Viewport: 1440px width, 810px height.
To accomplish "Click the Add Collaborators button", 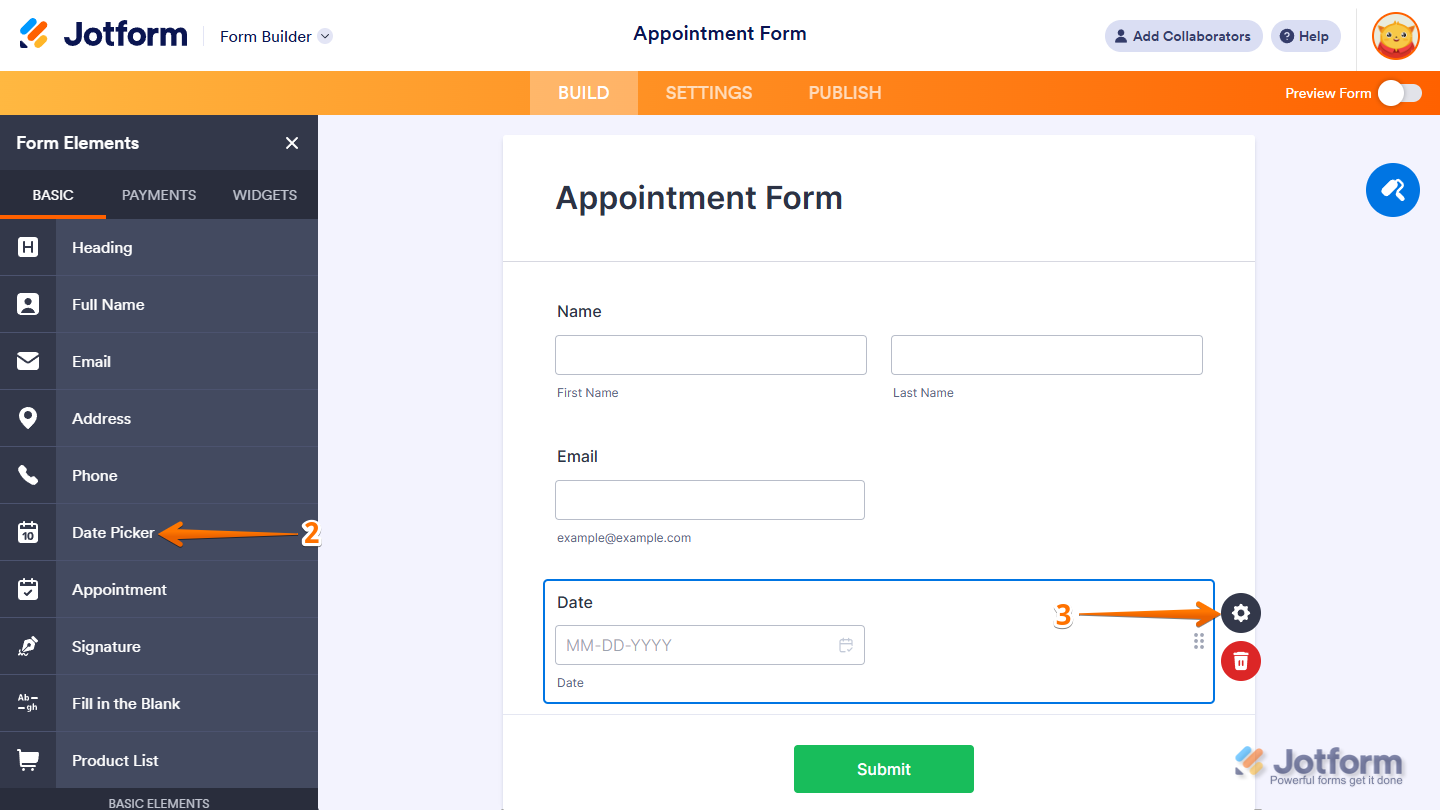I will [x=1183, y=35].
